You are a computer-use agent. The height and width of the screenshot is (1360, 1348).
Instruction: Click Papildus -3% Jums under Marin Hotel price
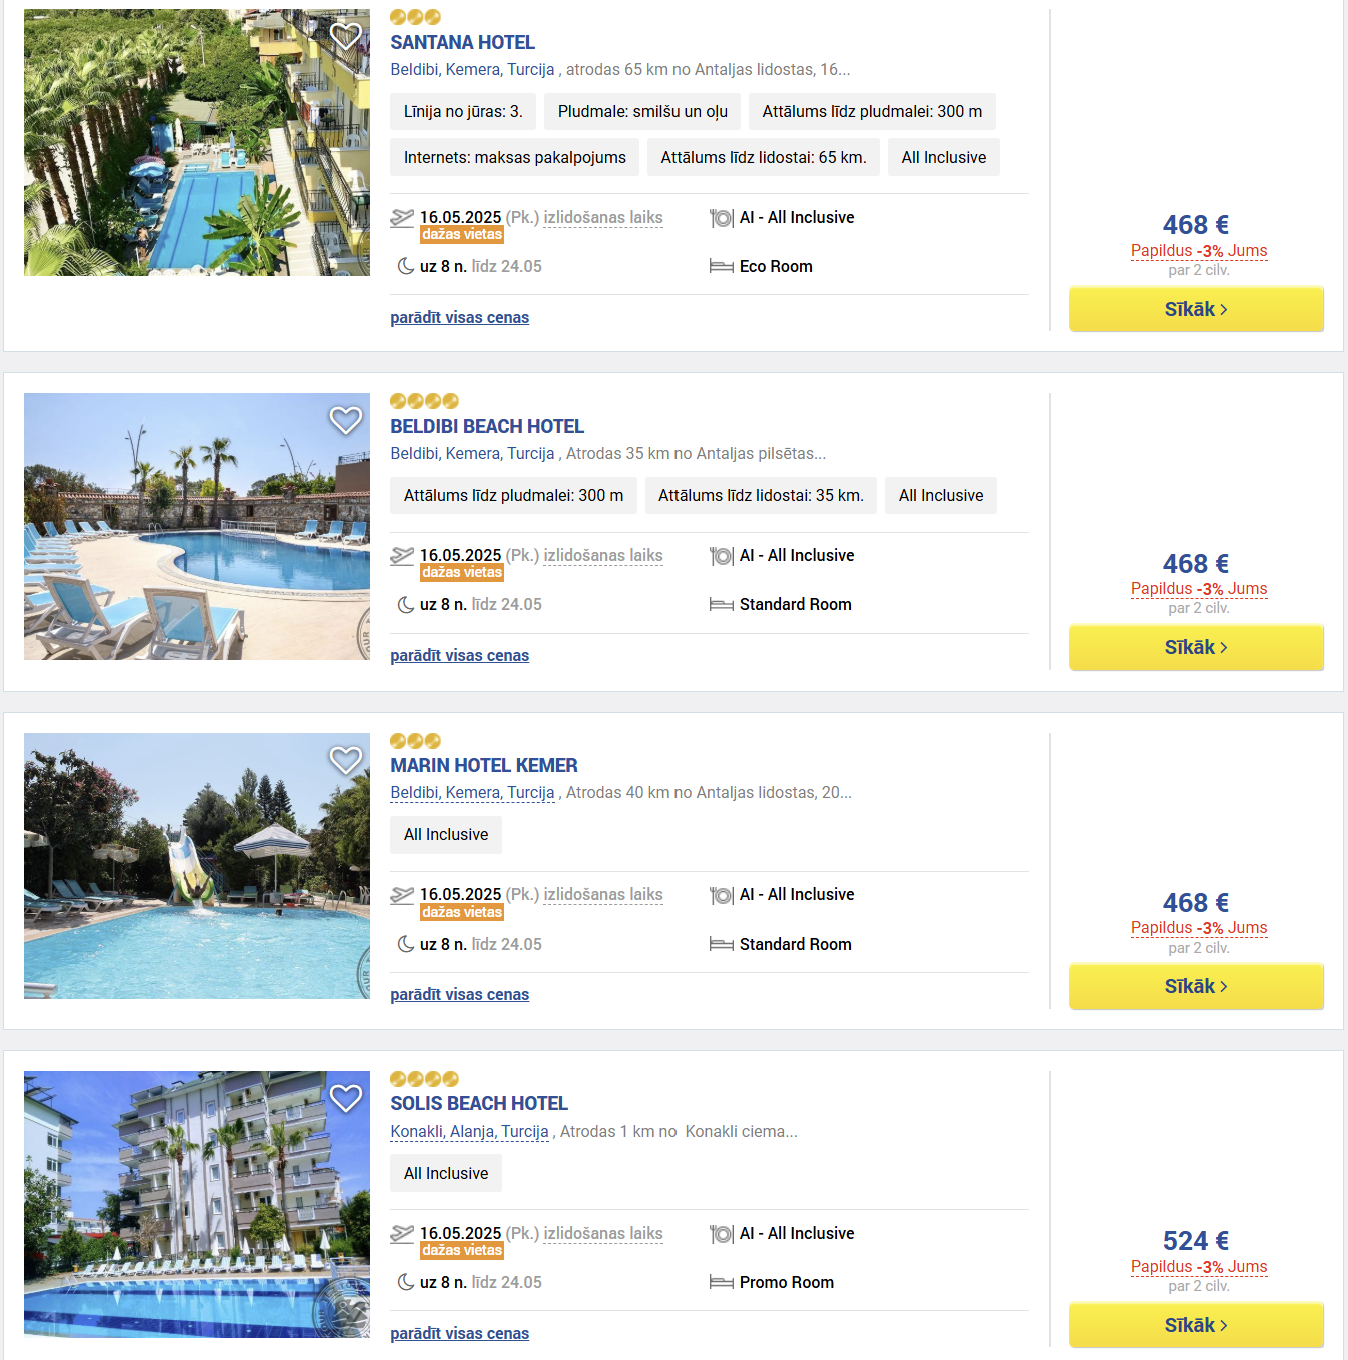[1199, 928]
